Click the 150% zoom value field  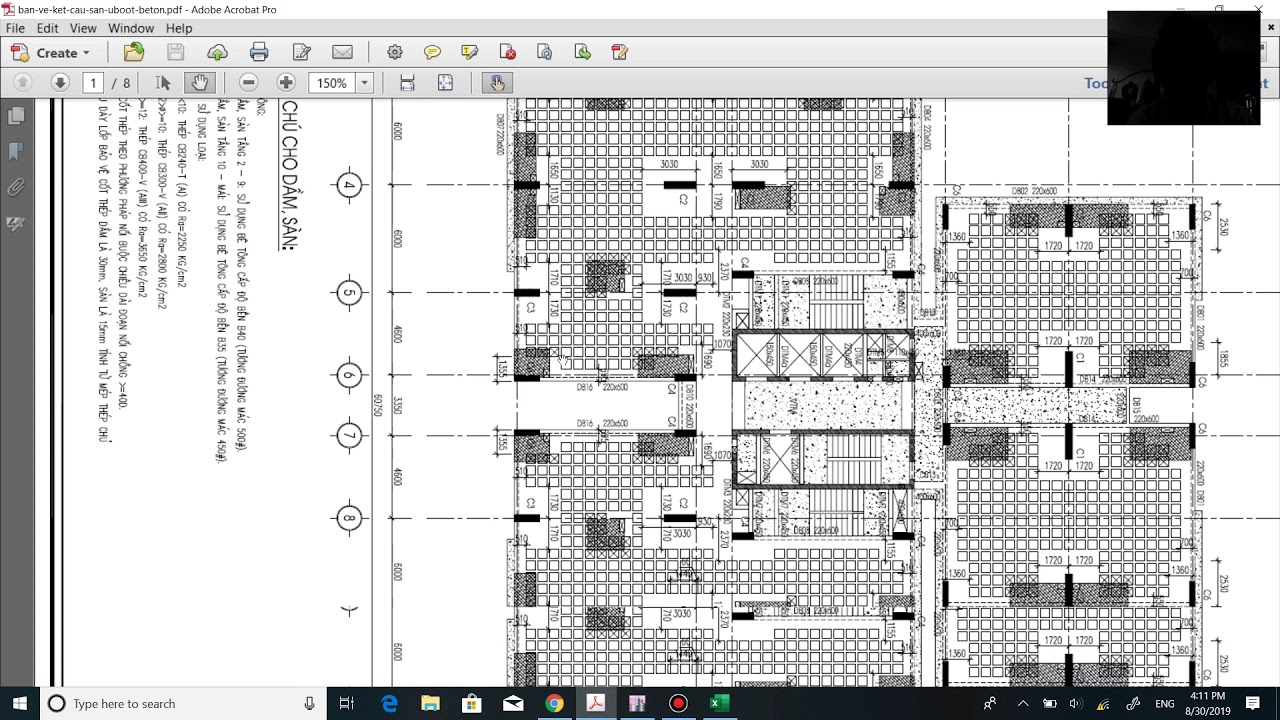[x=332, y=83]
